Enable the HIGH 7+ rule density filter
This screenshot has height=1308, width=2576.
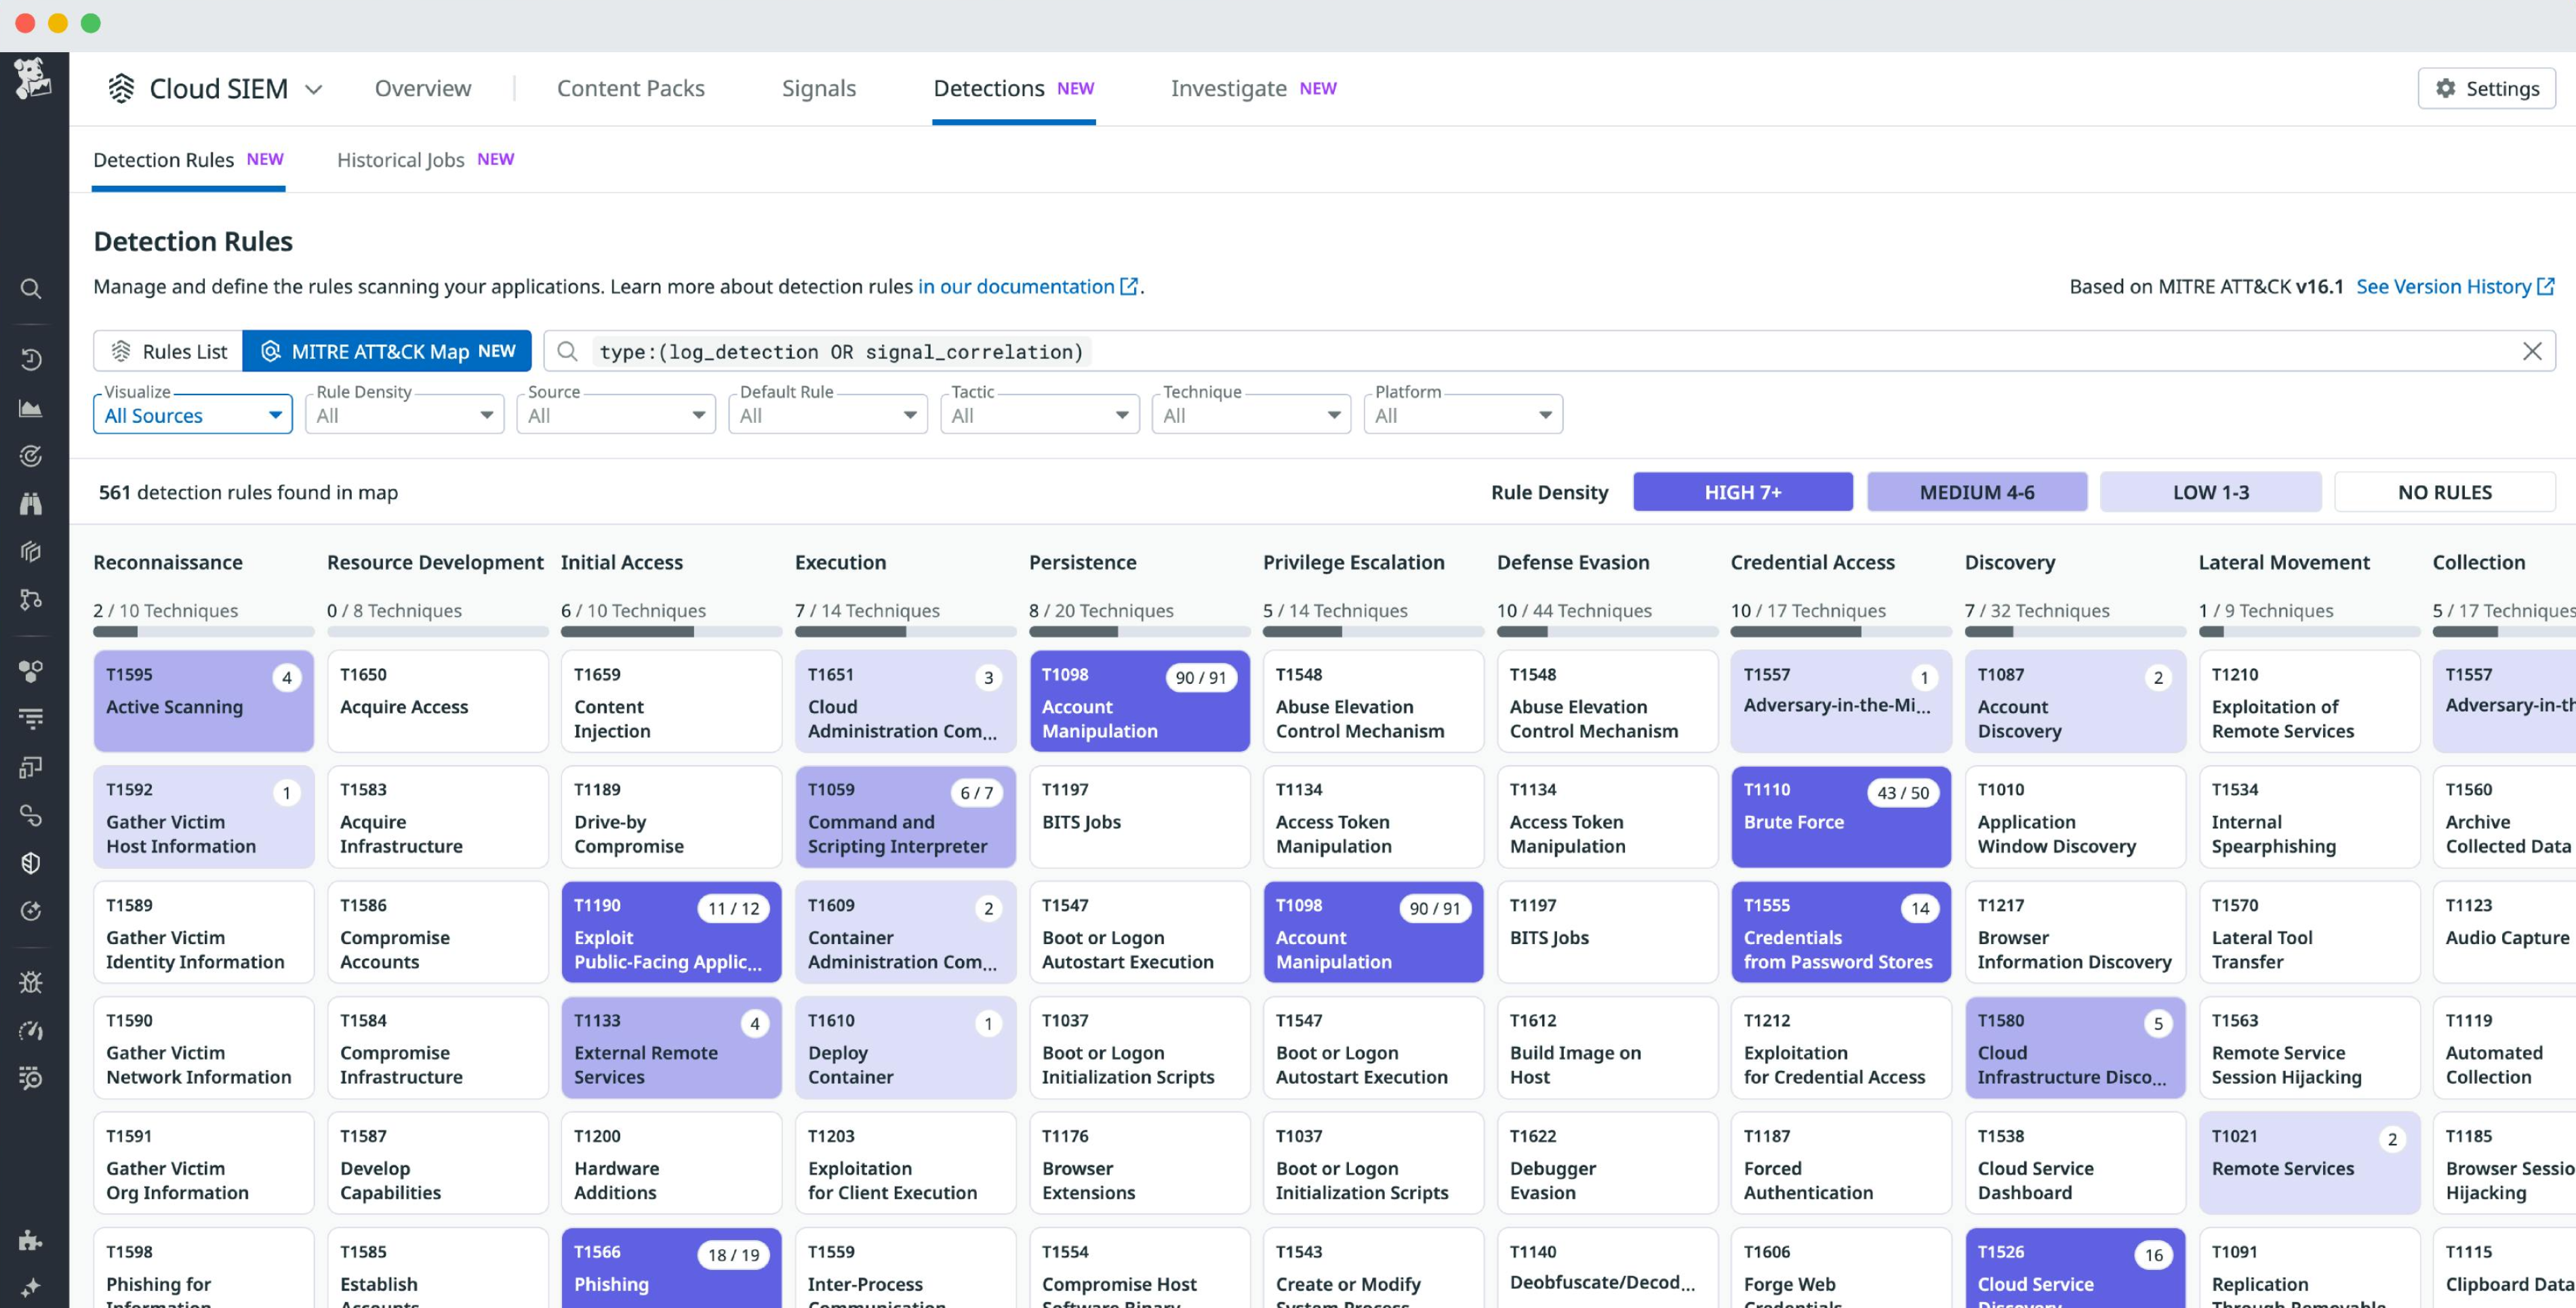1742,491
